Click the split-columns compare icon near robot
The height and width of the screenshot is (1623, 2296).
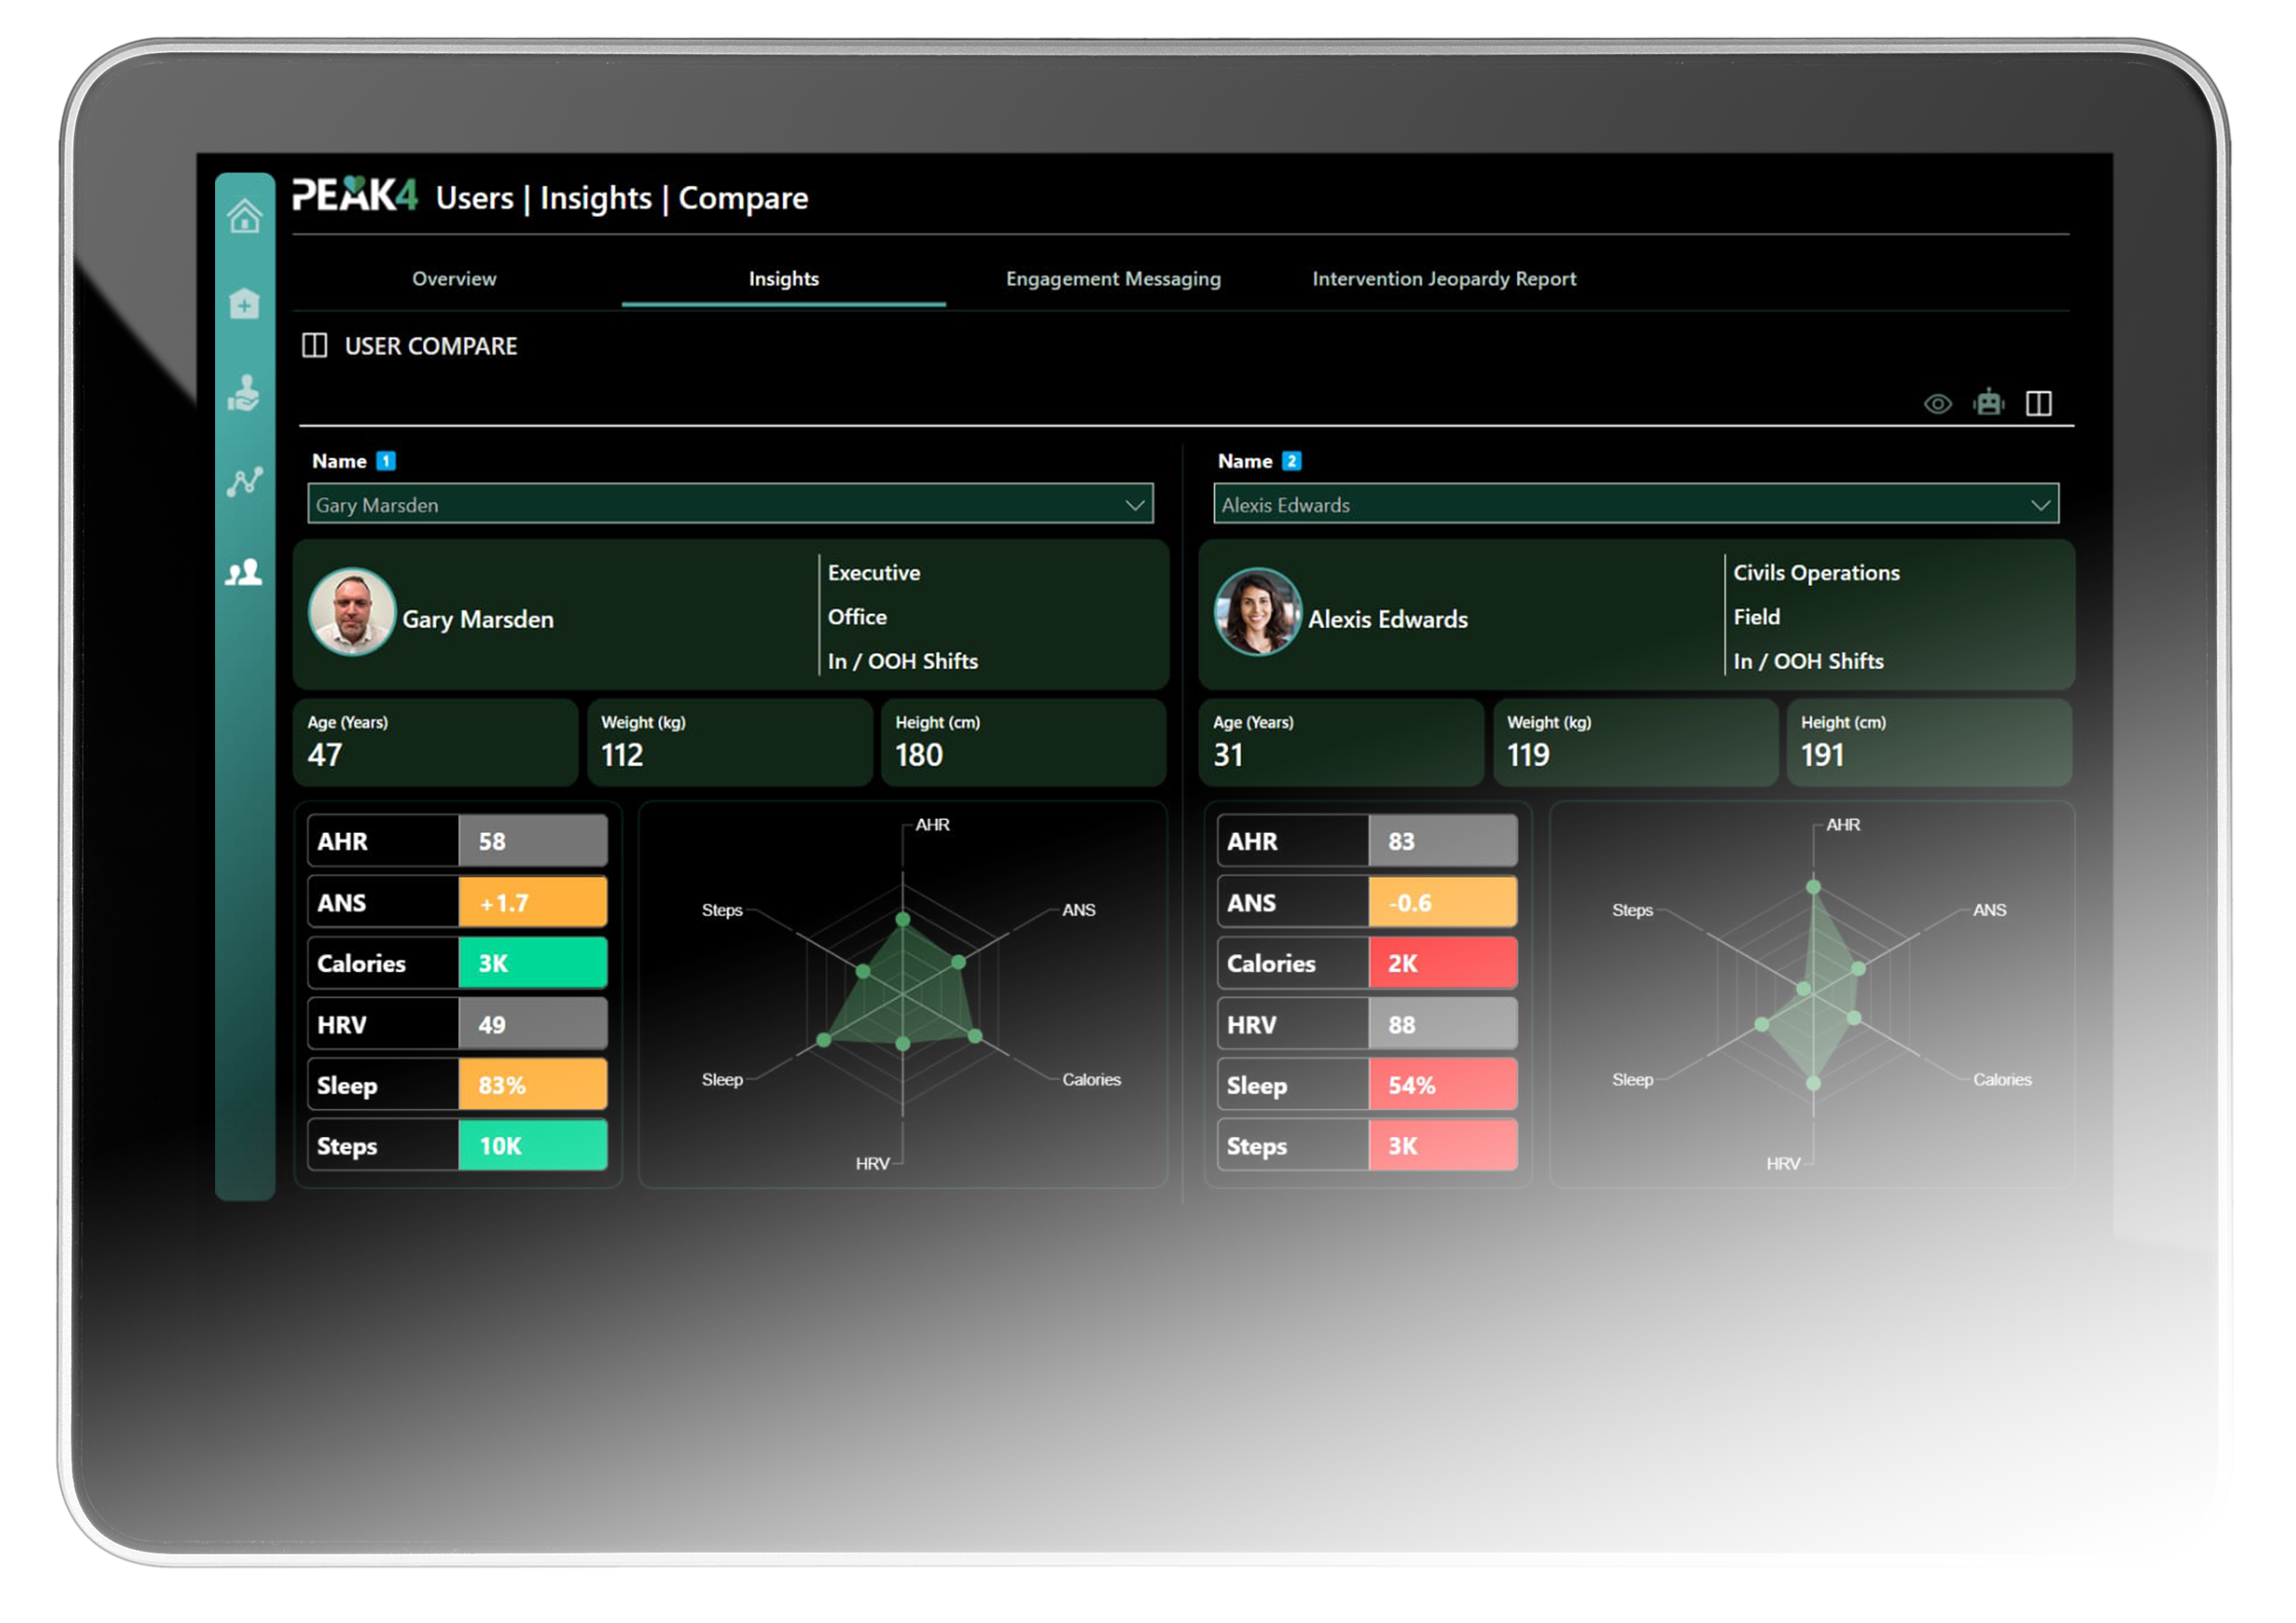coord(2039,403)
